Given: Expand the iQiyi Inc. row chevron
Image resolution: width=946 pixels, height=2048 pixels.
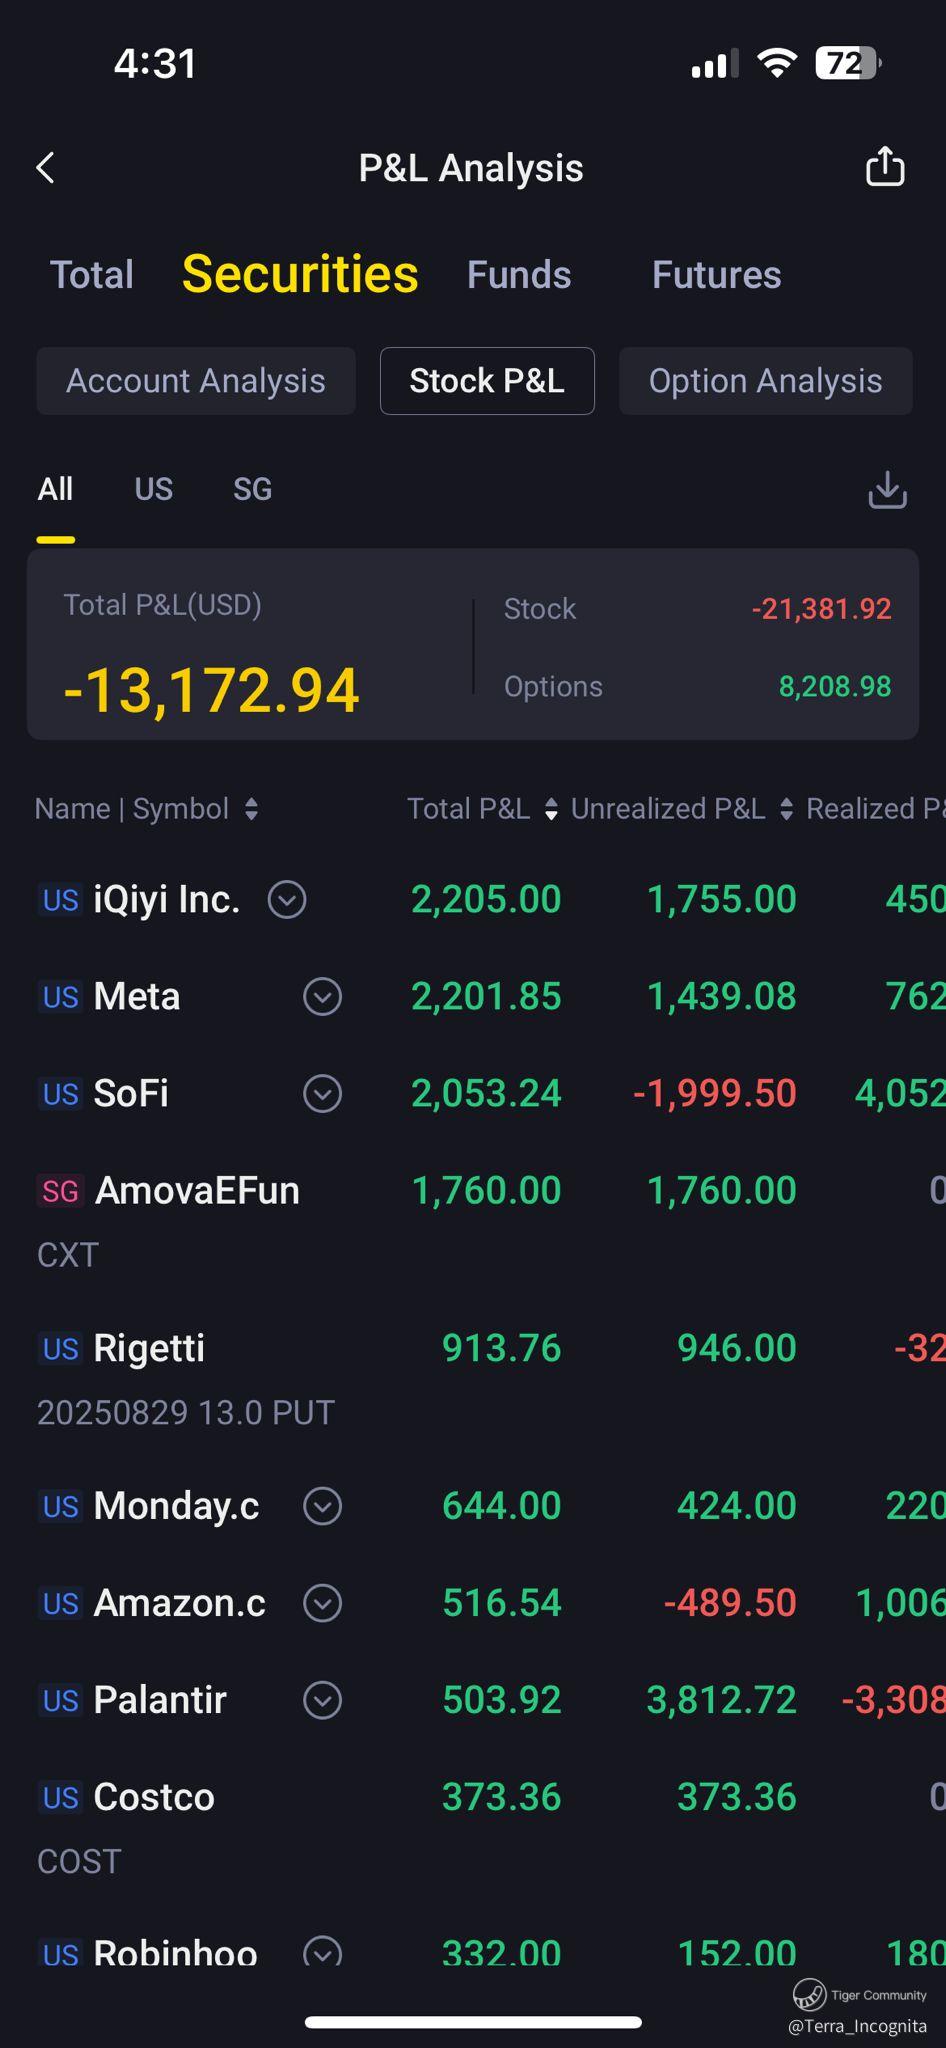Looking at the screenshot, I should 287,899.
